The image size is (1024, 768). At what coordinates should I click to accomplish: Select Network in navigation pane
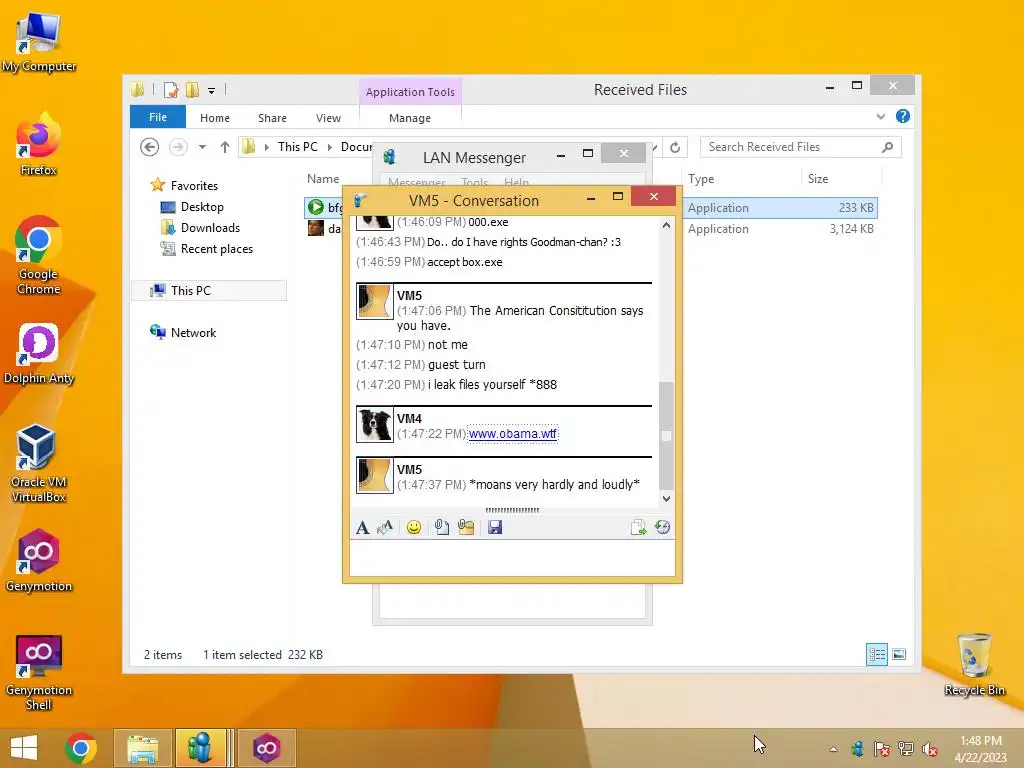pos(193,332)
